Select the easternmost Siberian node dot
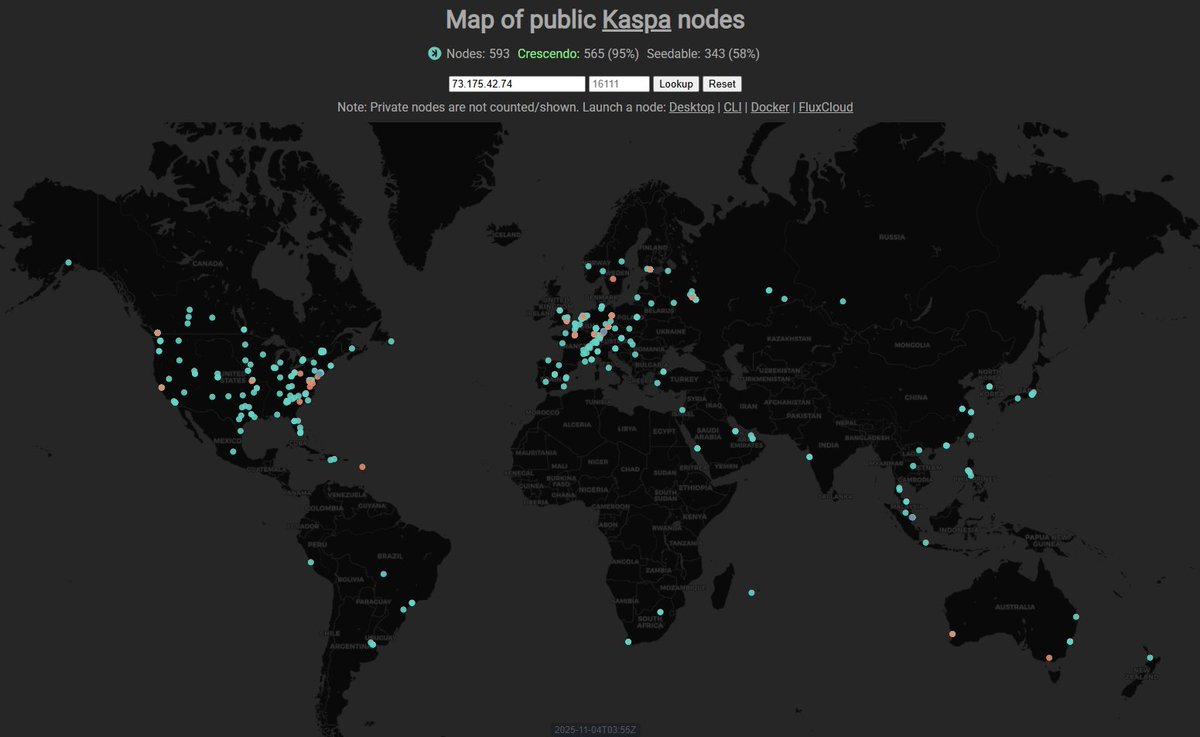The width and height of the screenshot is (1200, 737). (843, 301)
